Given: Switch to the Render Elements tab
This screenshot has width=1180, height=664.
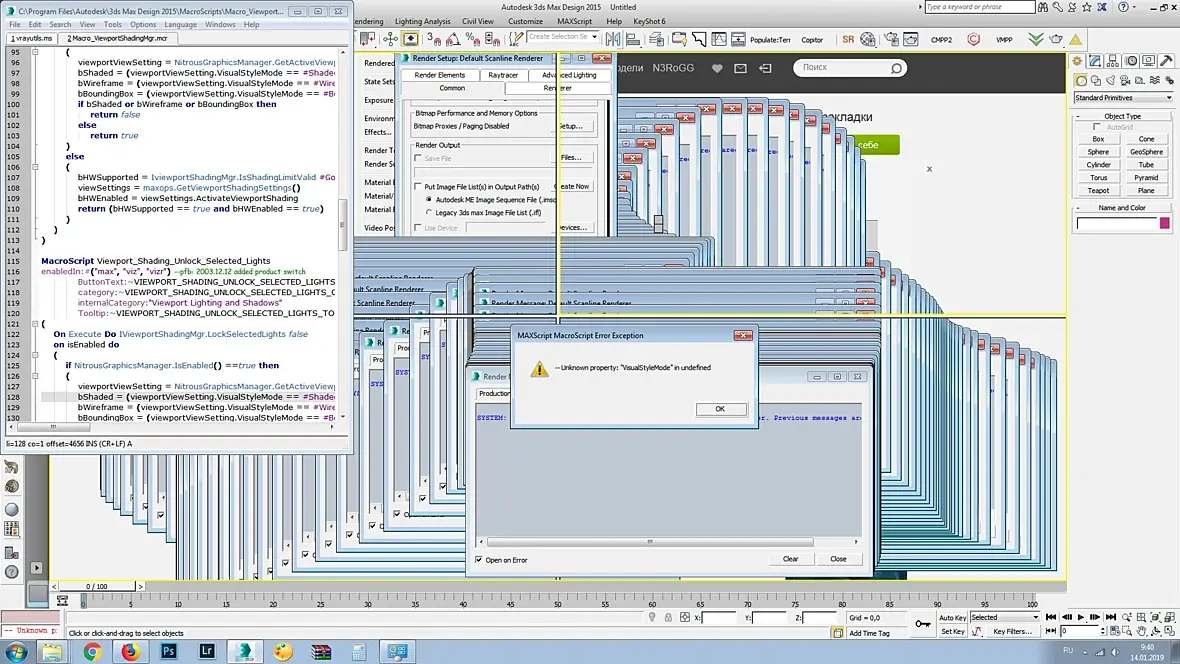Looking at the screenshot, I should [x=439, y=75].
